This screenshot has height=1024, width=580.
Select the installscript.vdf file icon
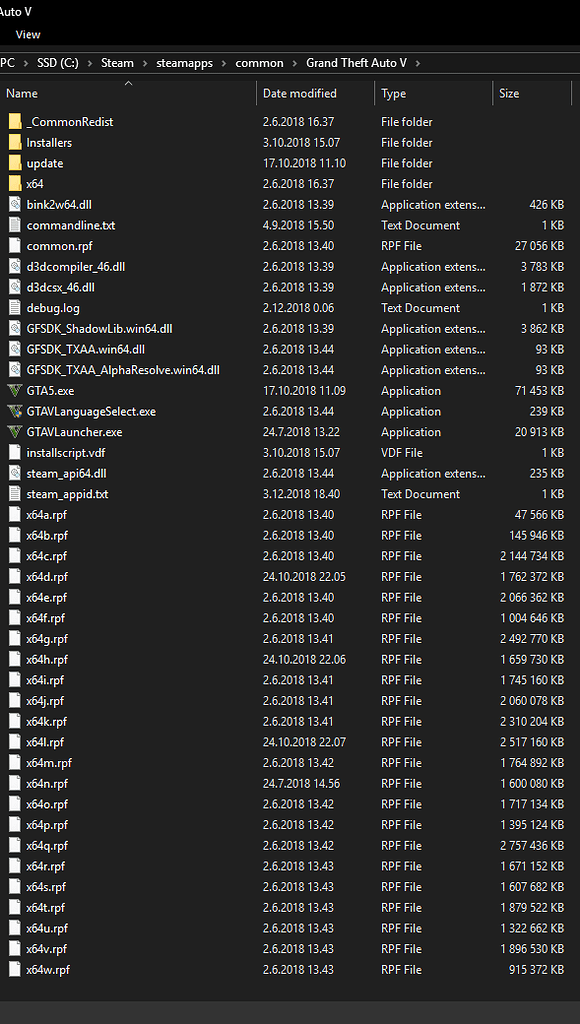tap(14, 452)
